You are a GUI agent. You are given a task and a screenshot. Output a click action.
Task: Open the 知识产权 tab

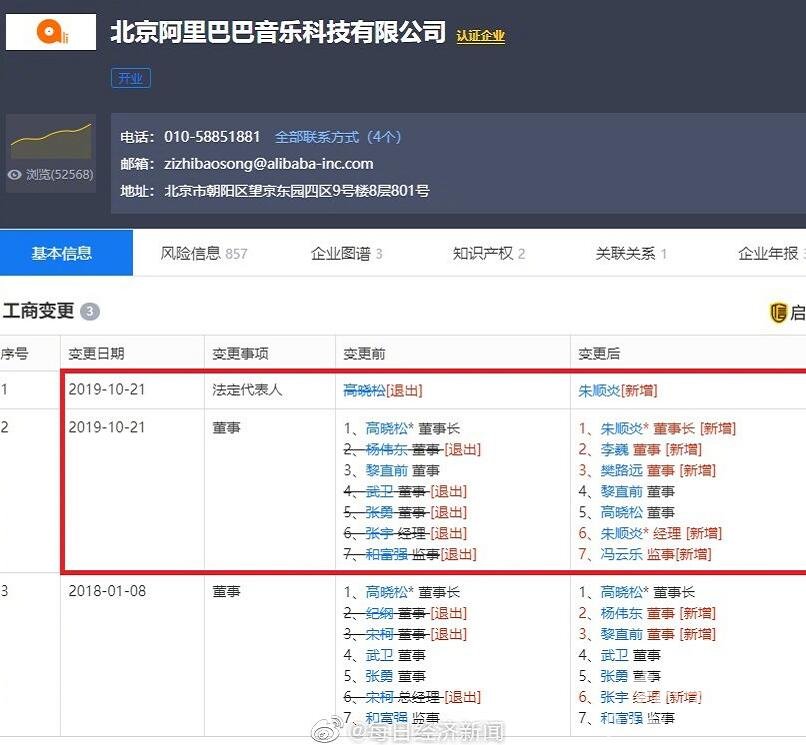[488, 253]
